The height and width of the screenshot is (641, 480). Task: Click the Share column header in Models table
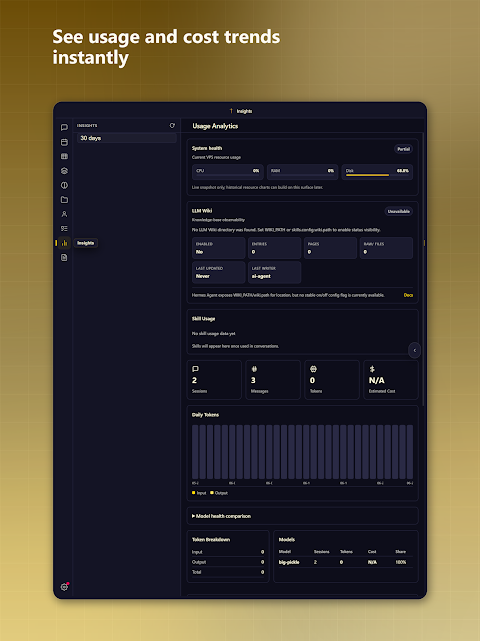click(x=400, y=551)
